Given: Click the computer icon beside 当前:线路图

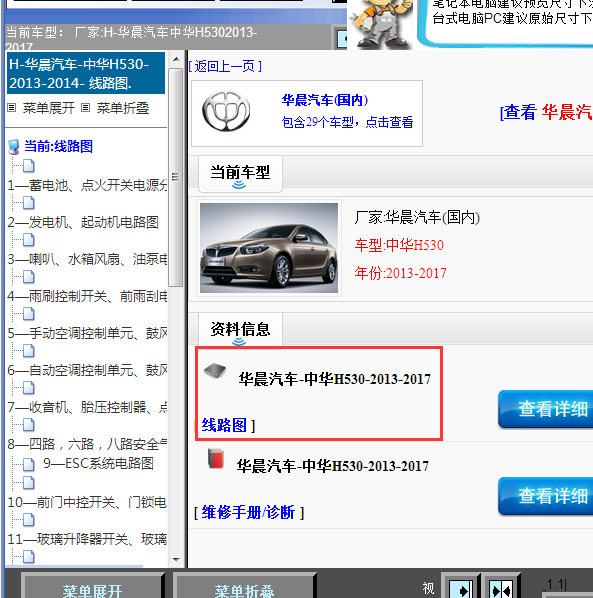Looking at the screenshot, I should [x=14, y=147].
